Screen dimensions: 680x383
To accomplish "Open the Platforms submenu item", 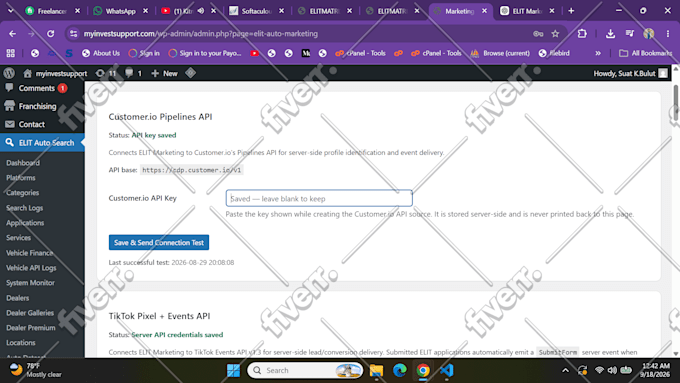I will pos(21,177).
